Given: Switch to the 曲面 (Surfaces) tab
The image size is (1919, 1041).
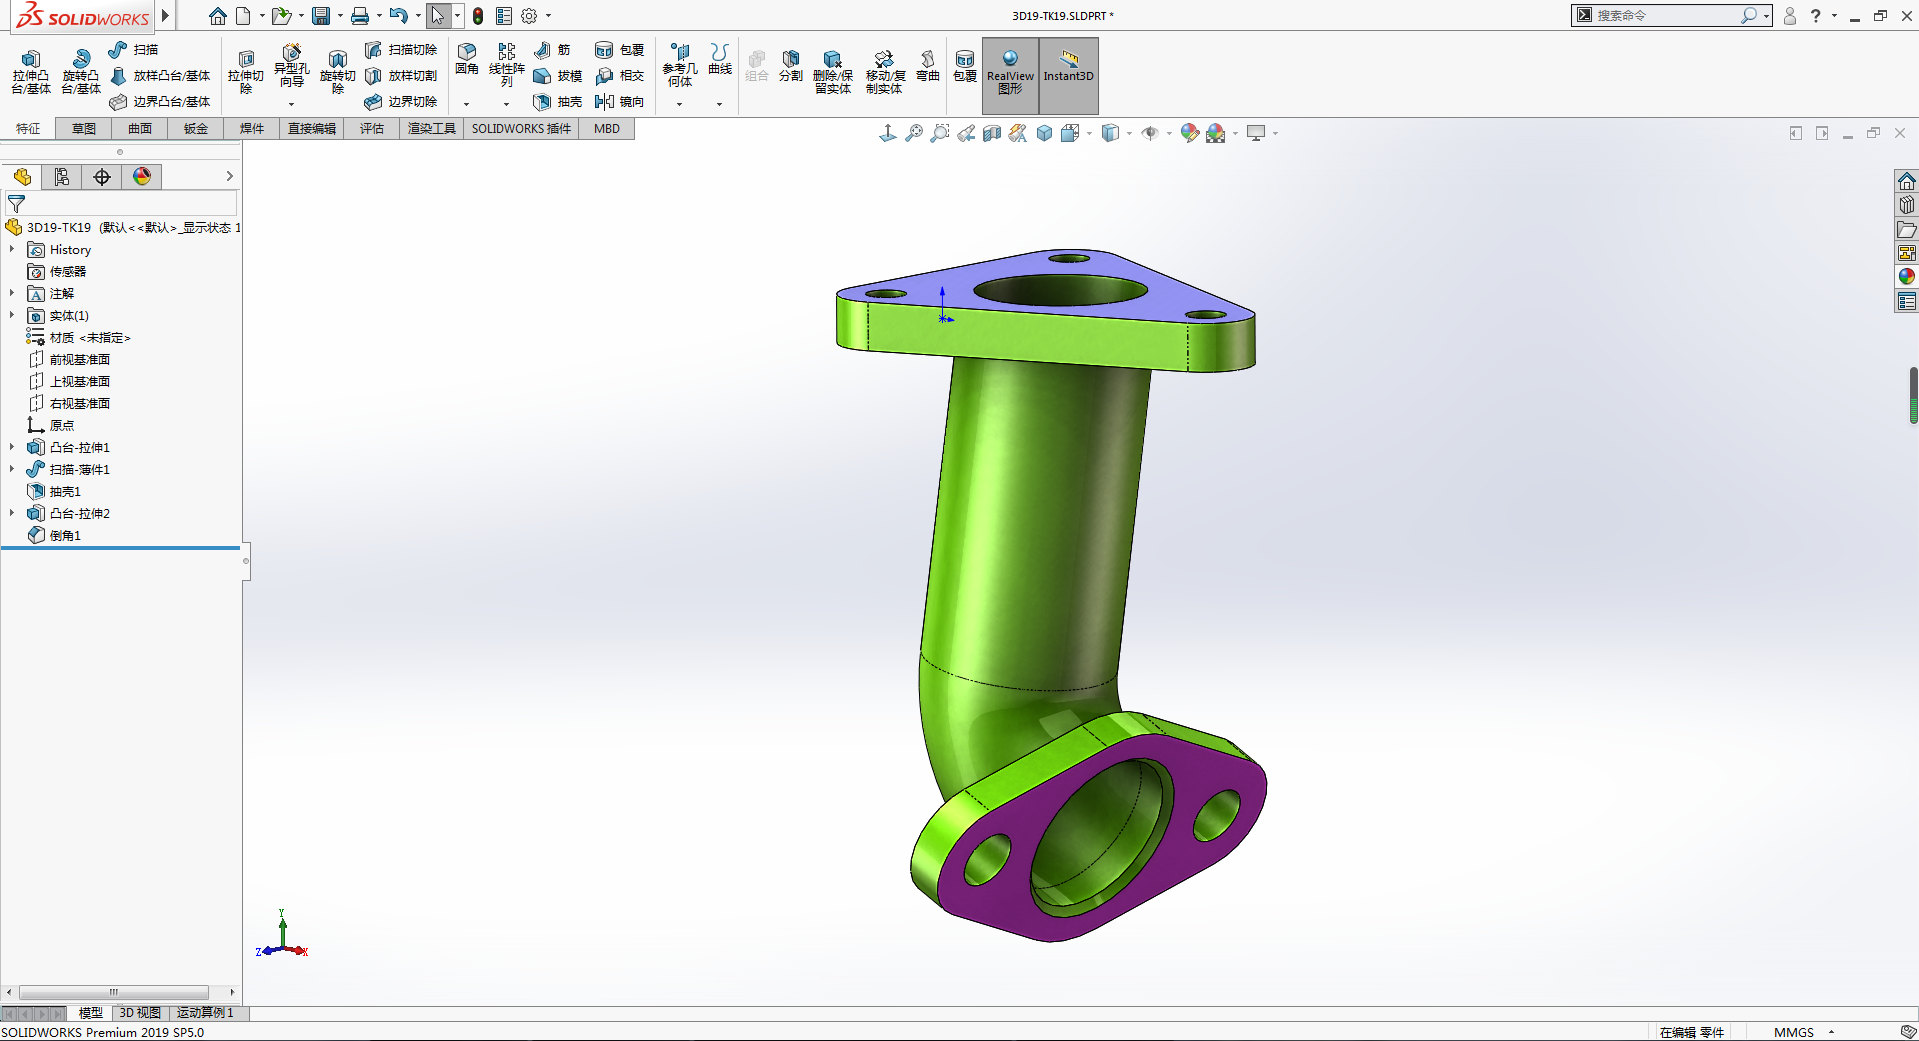Looking at the screenshot, I should coord(140,129).
